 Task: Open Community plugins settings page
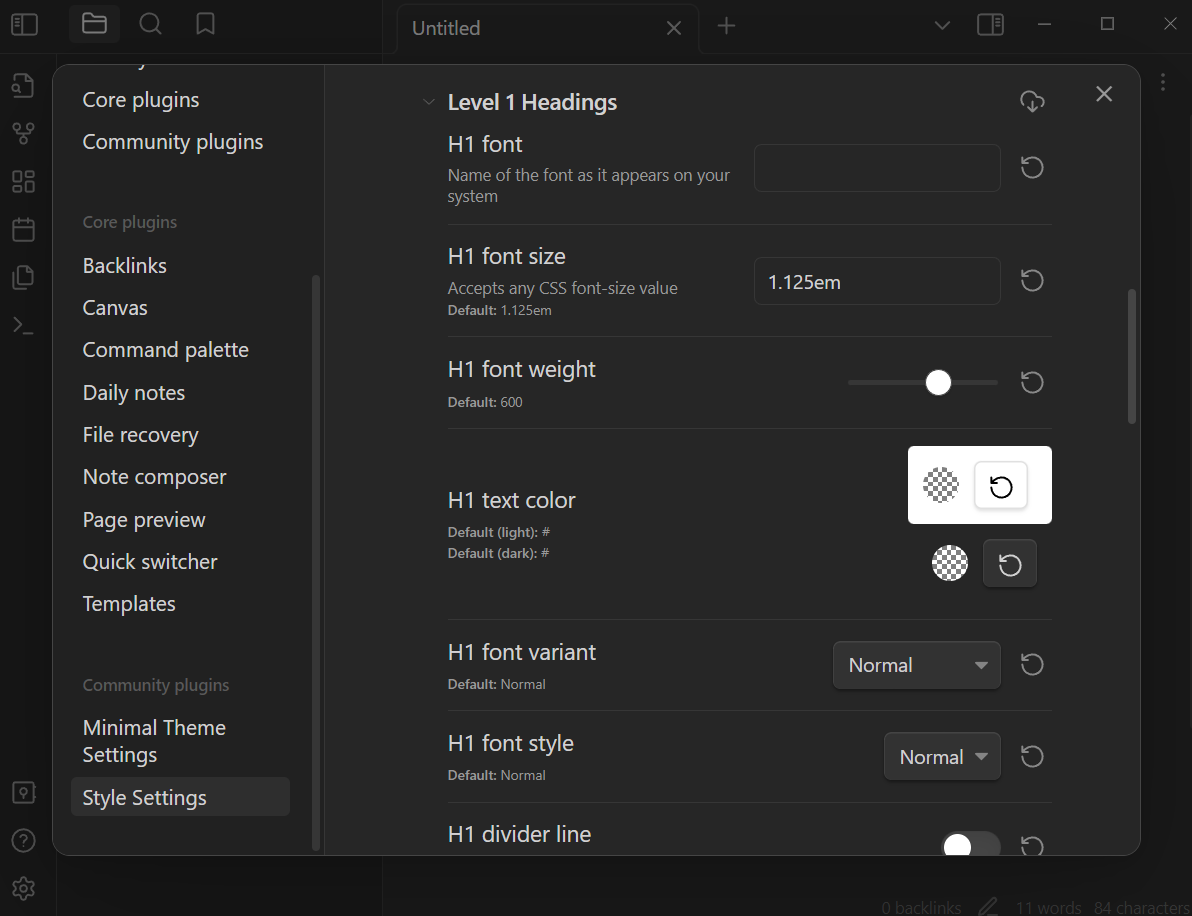coord(173,141)
